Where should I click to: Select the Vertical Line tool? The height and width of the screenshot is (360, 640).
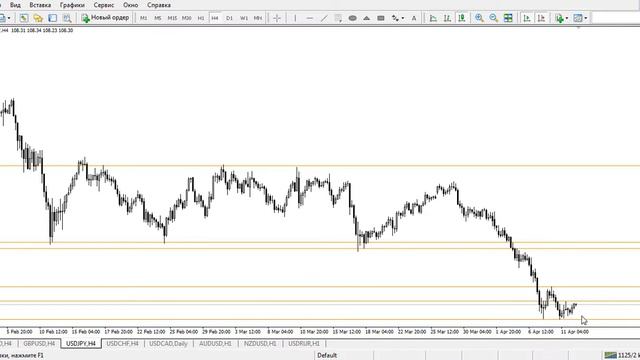click(x=296, y=18)
